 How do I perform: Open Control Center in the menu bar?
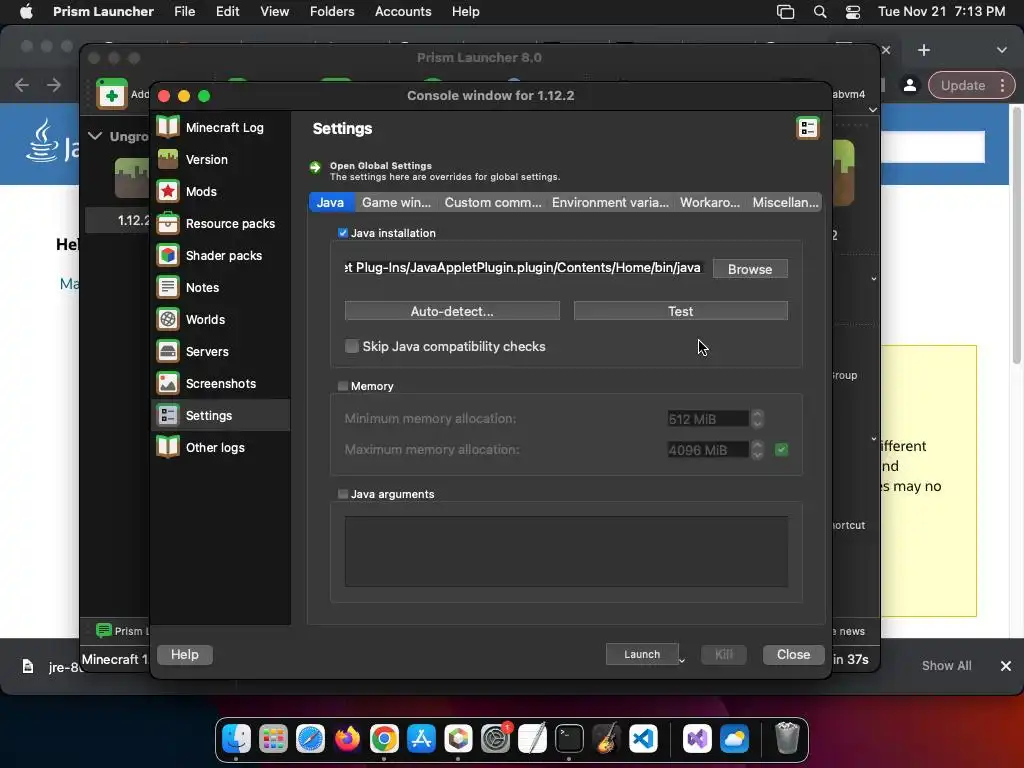click(x=852, y=12)
